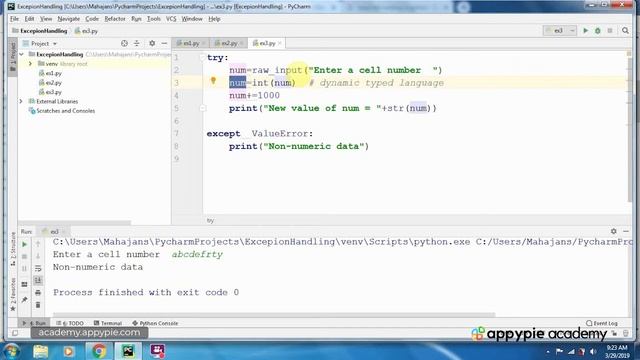The height and width of the screenshot is (360, 640).
Task: Clear all Run console output trash icon
Action: click(x=38, y=305)
